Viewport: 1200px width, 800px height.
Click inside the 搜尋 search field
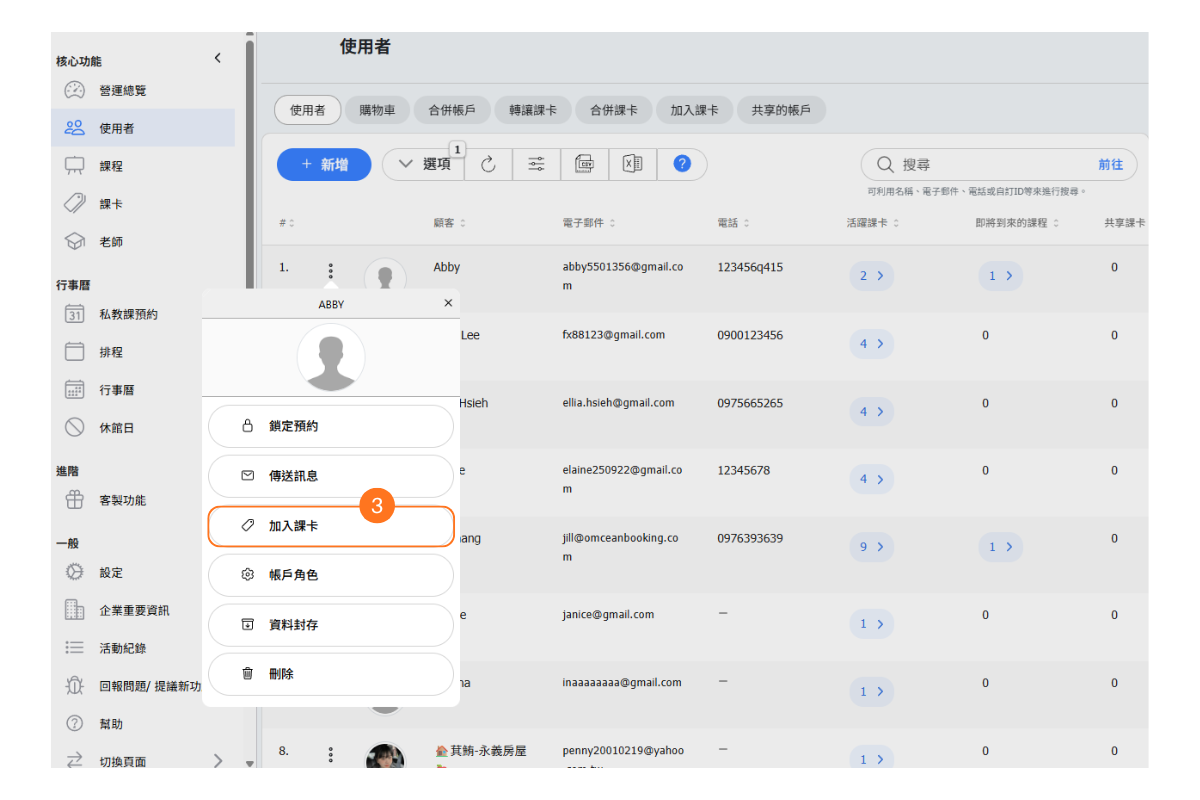coord(990,165)
